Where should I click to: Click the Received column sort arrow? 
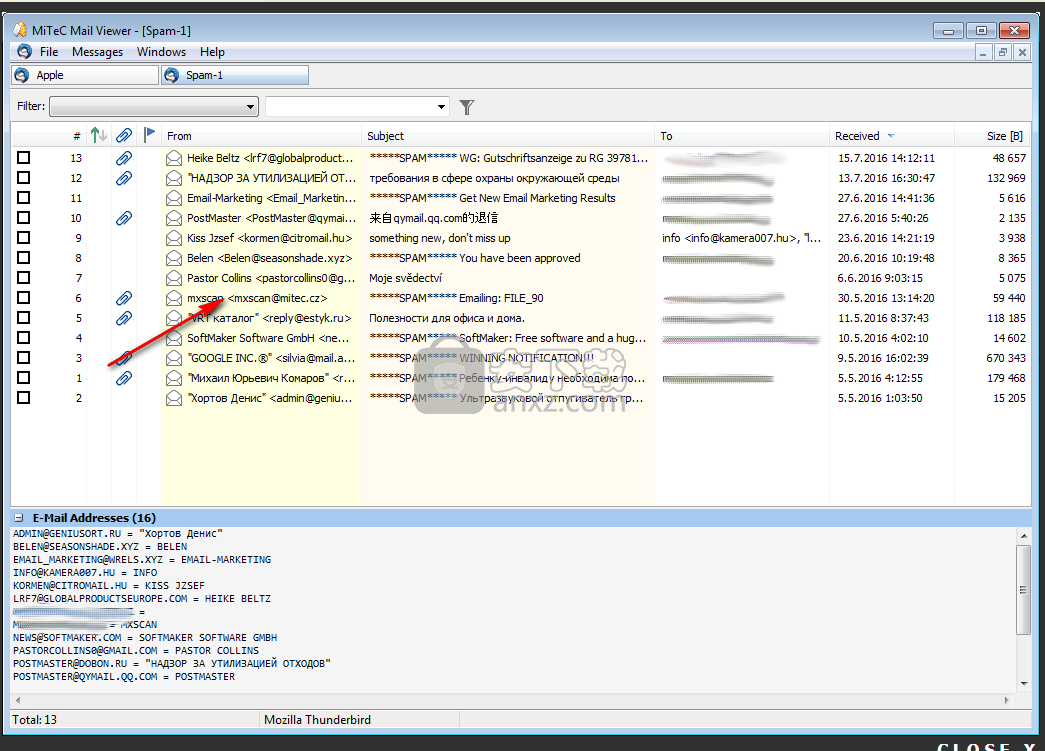coord(890,136)
